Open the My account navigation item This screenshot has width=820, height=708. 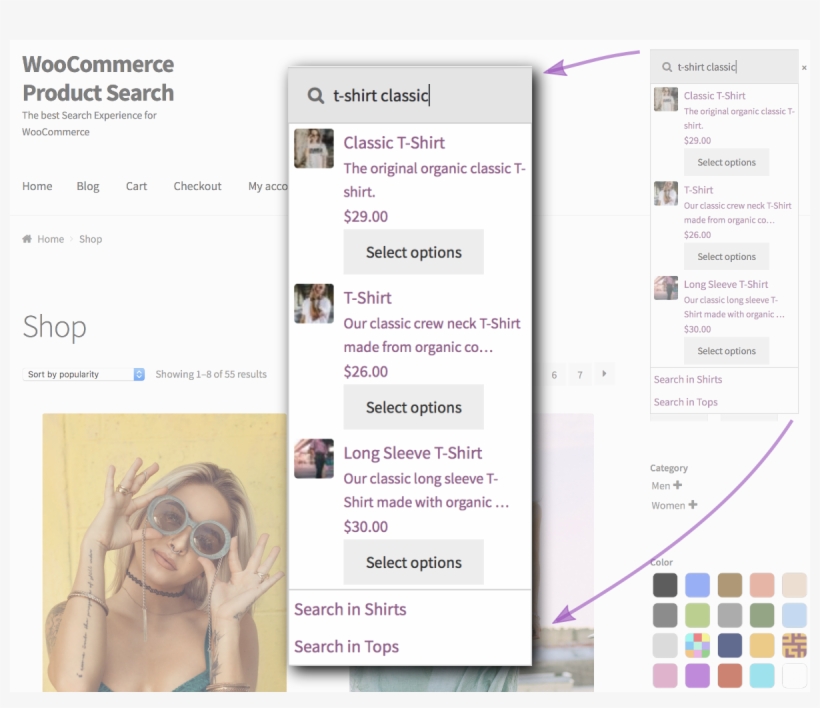268,186
